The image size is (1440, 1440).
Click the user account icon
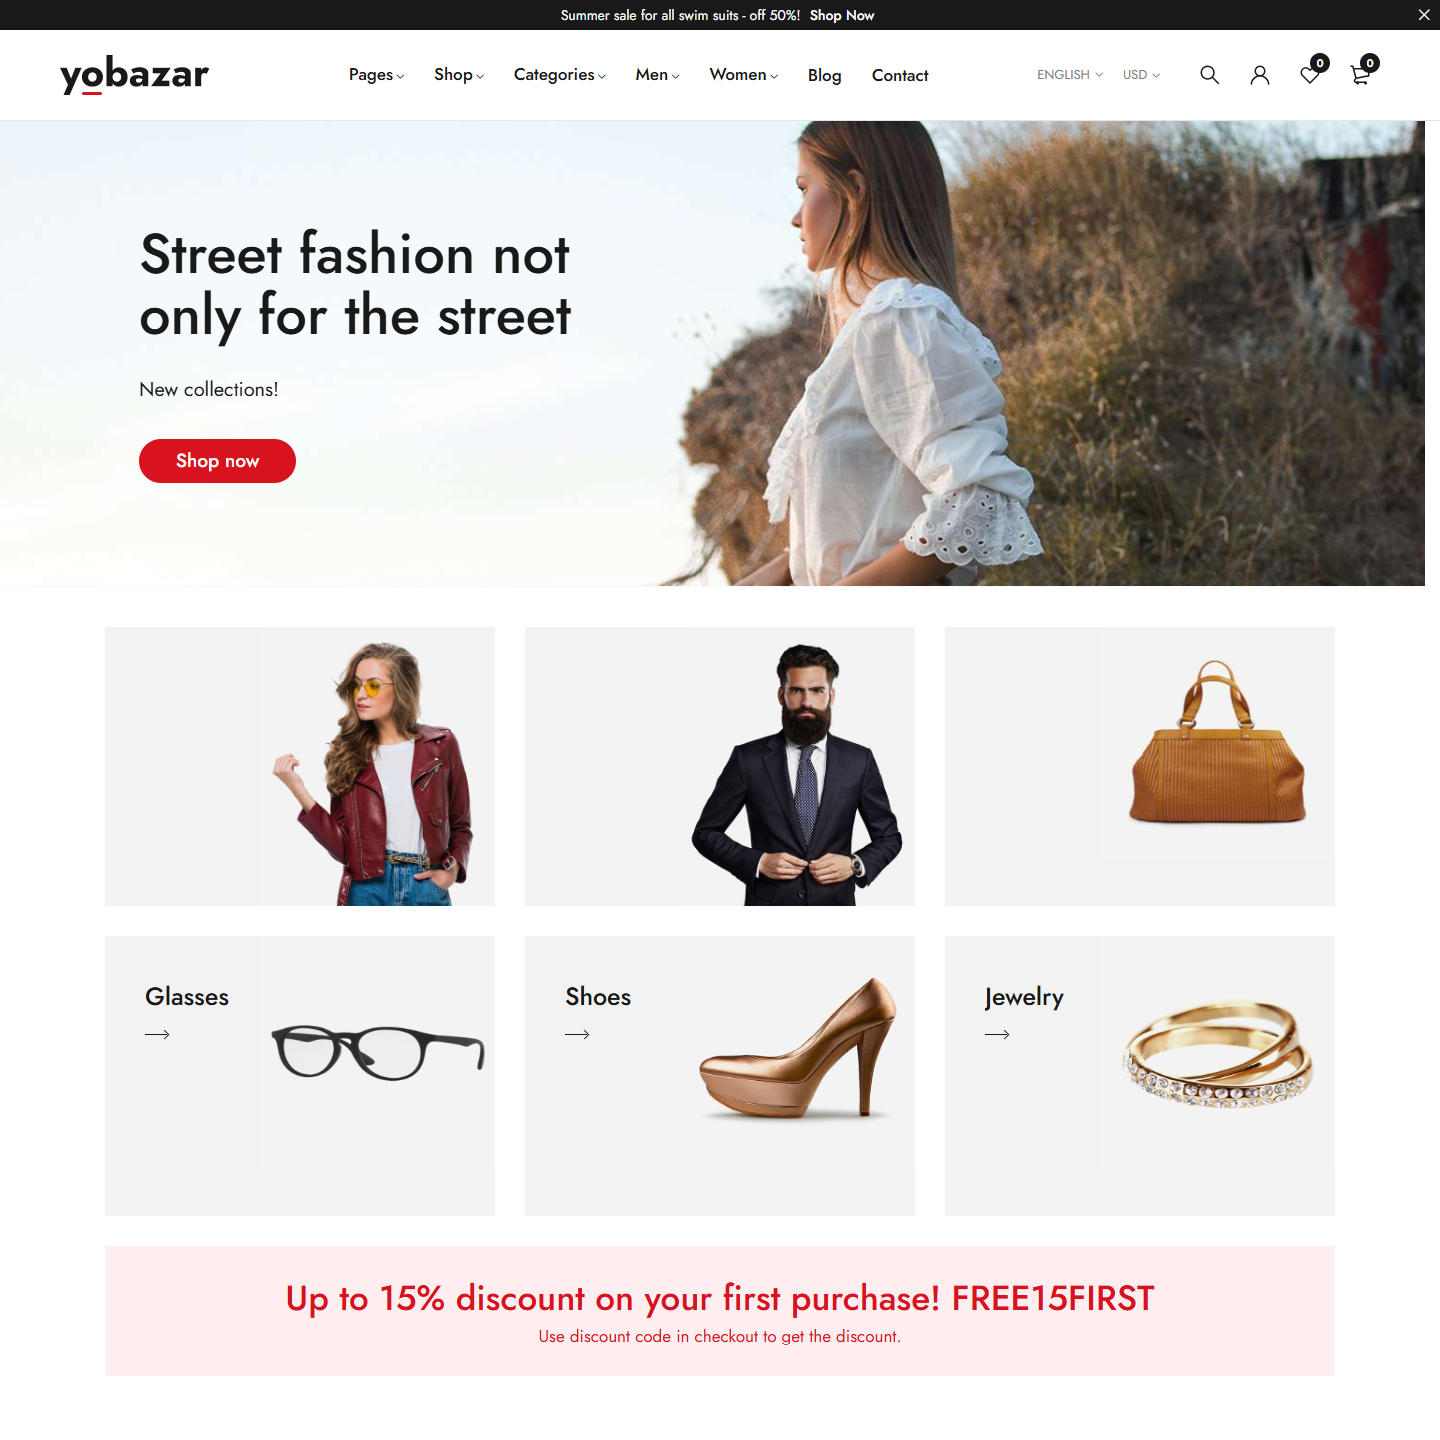coord(1260,75)
